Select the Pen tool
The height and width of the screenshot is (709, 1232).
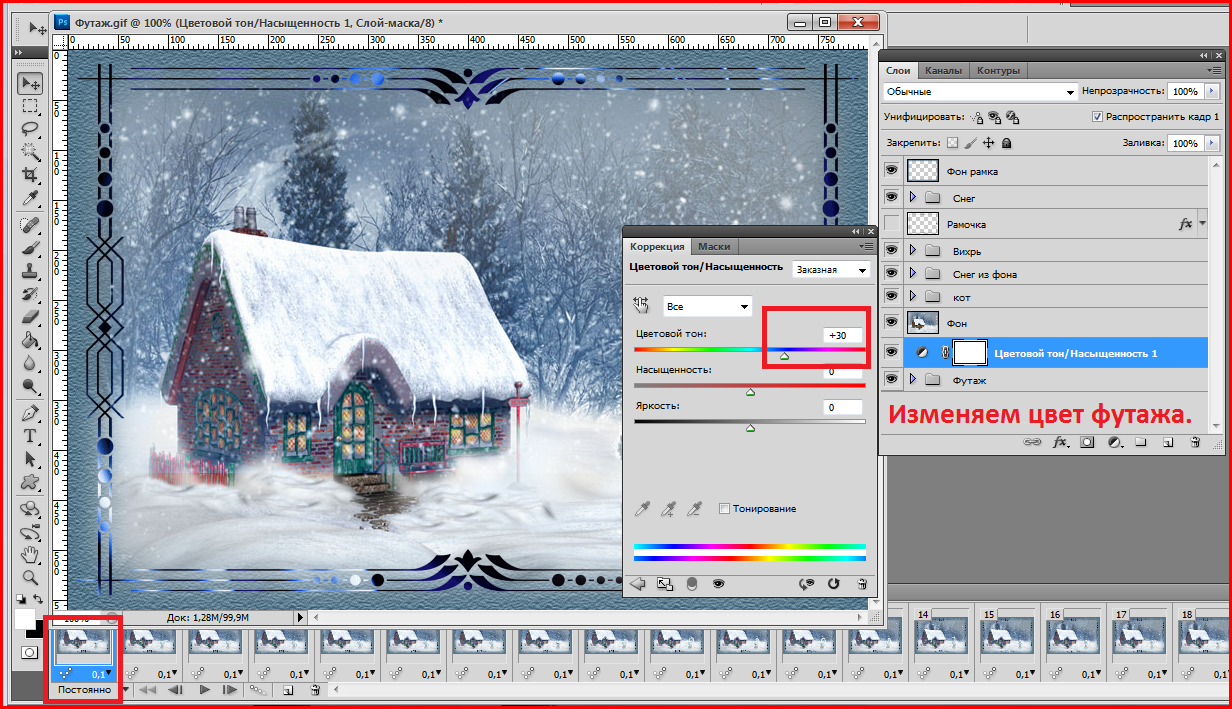pos(31,413)
